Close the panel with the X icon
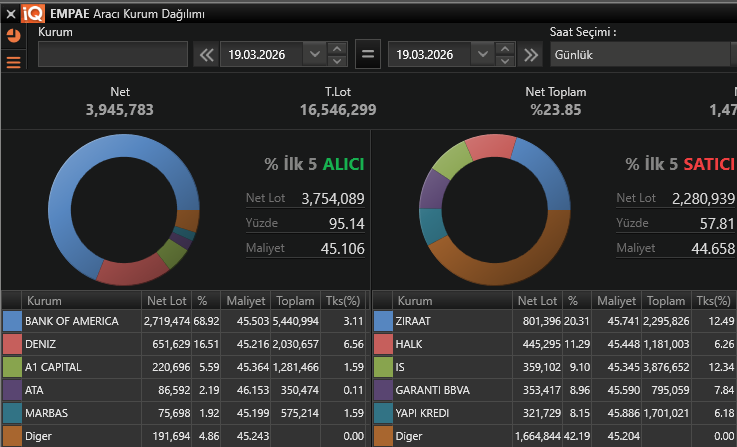The image size is (737, 447). pos(10,12)
